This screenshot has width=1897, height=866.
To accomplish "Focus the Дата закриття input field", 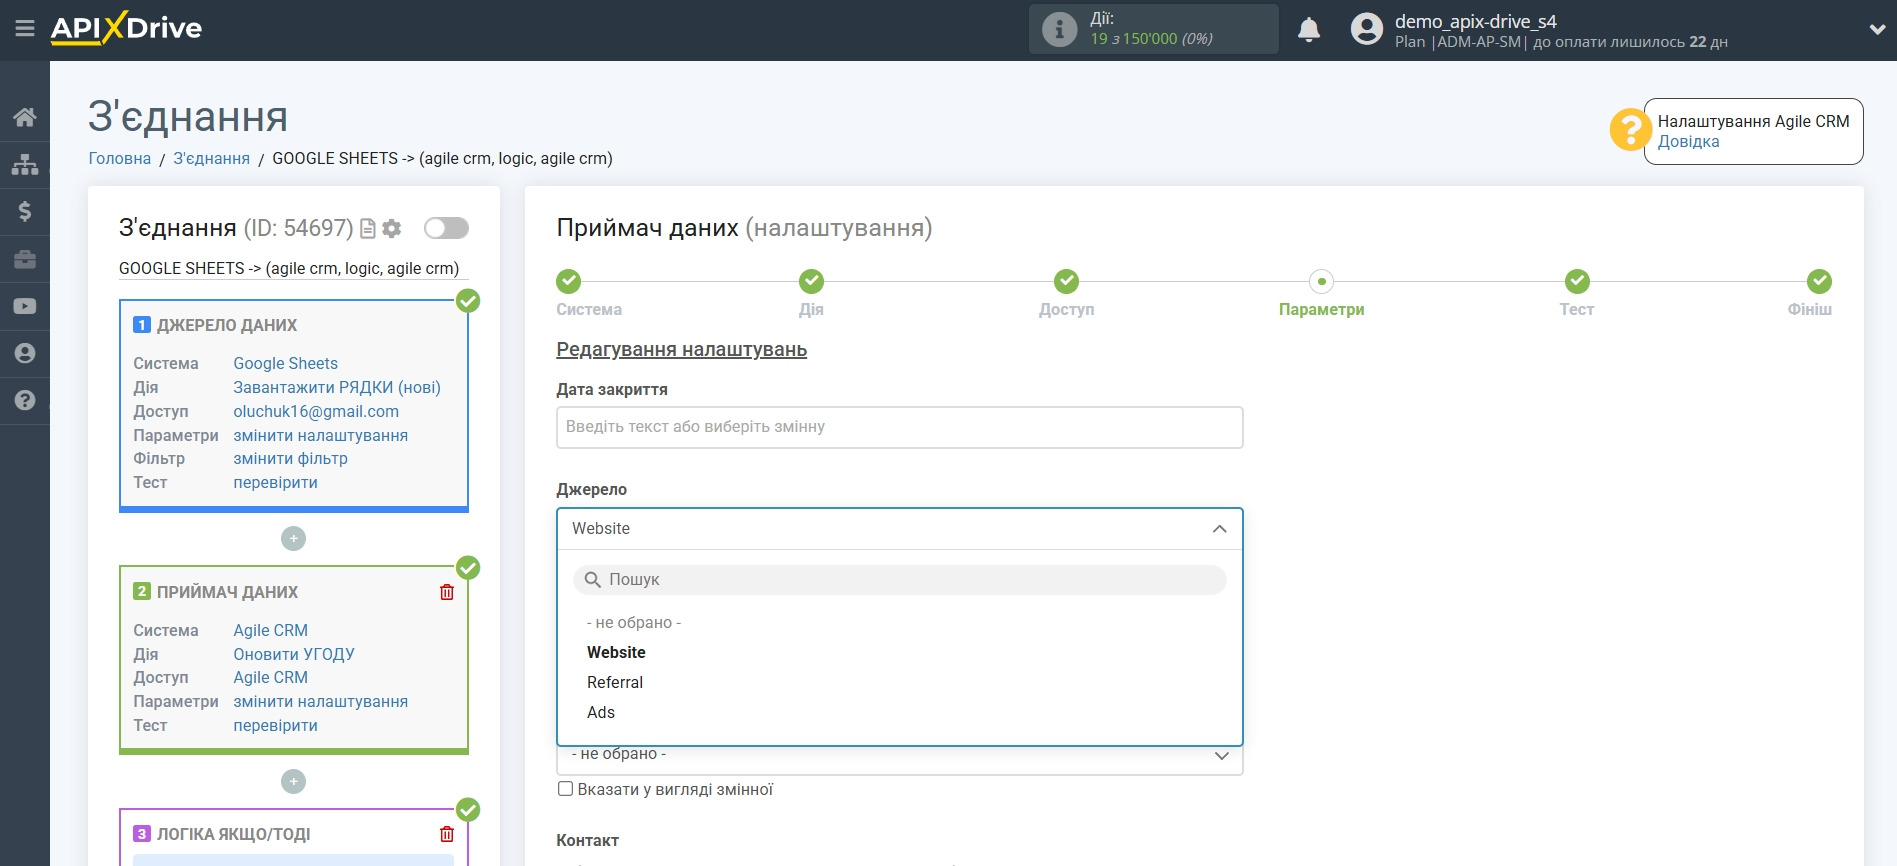I will pyautogui.click(x=899, y=427).
